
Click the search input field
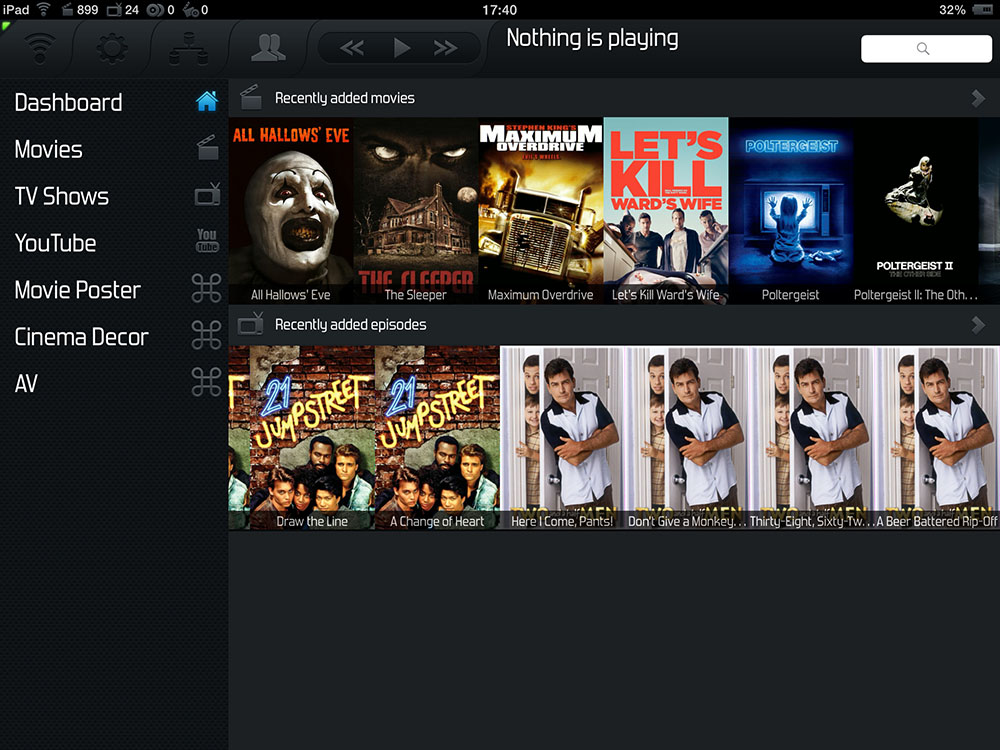[925, 49]
